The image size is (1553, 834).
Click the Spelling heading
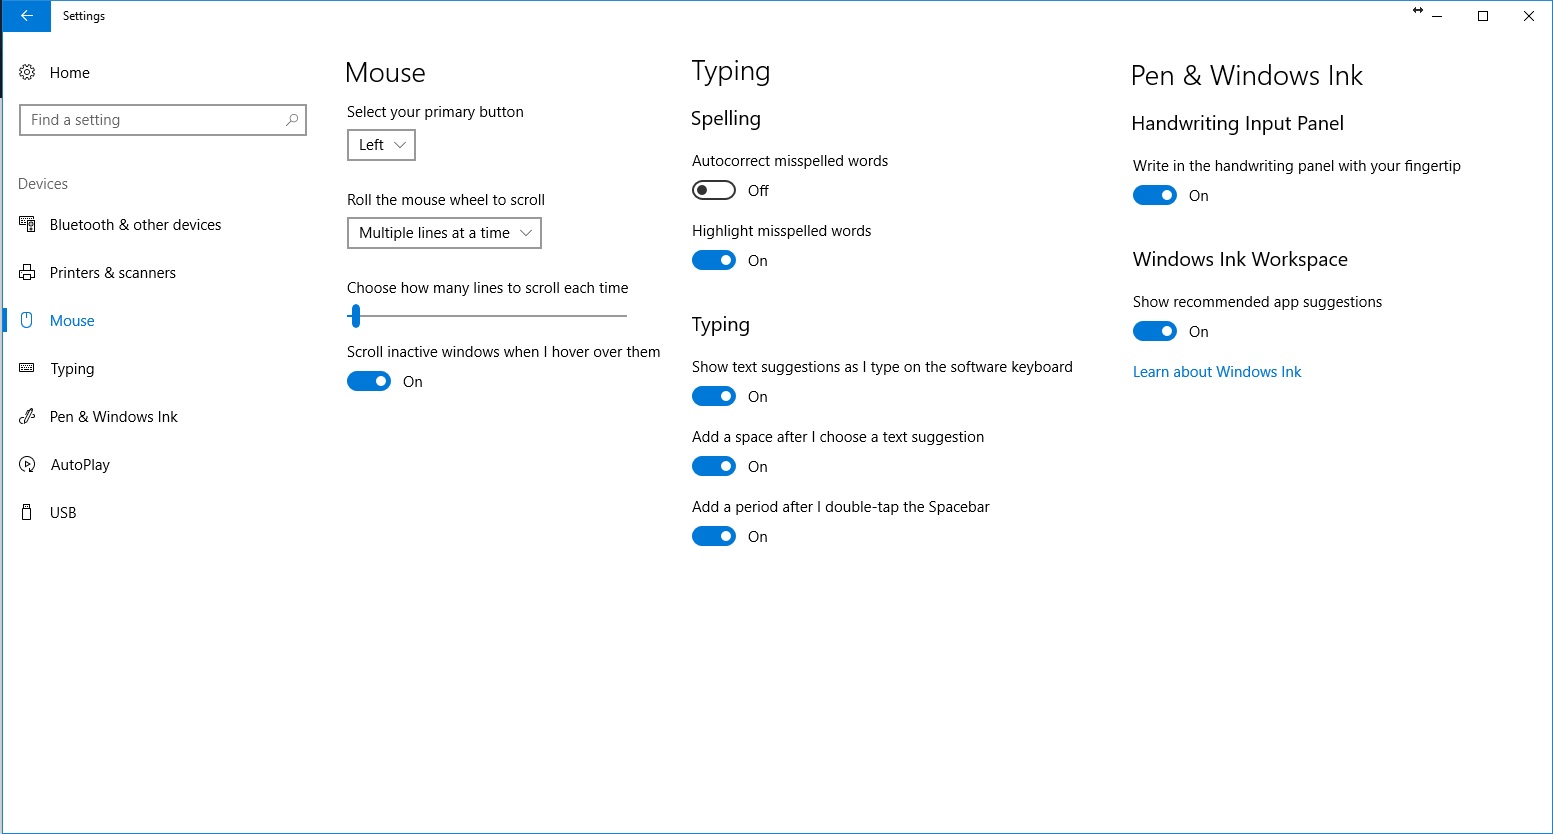[x=726, y=119]
